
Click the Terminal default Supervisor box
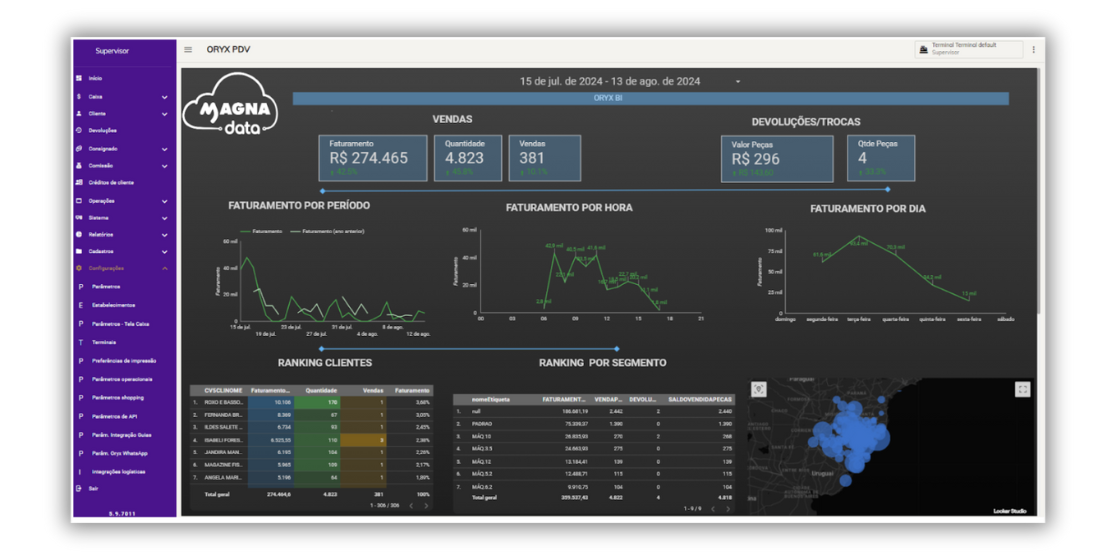pos(969,49)
